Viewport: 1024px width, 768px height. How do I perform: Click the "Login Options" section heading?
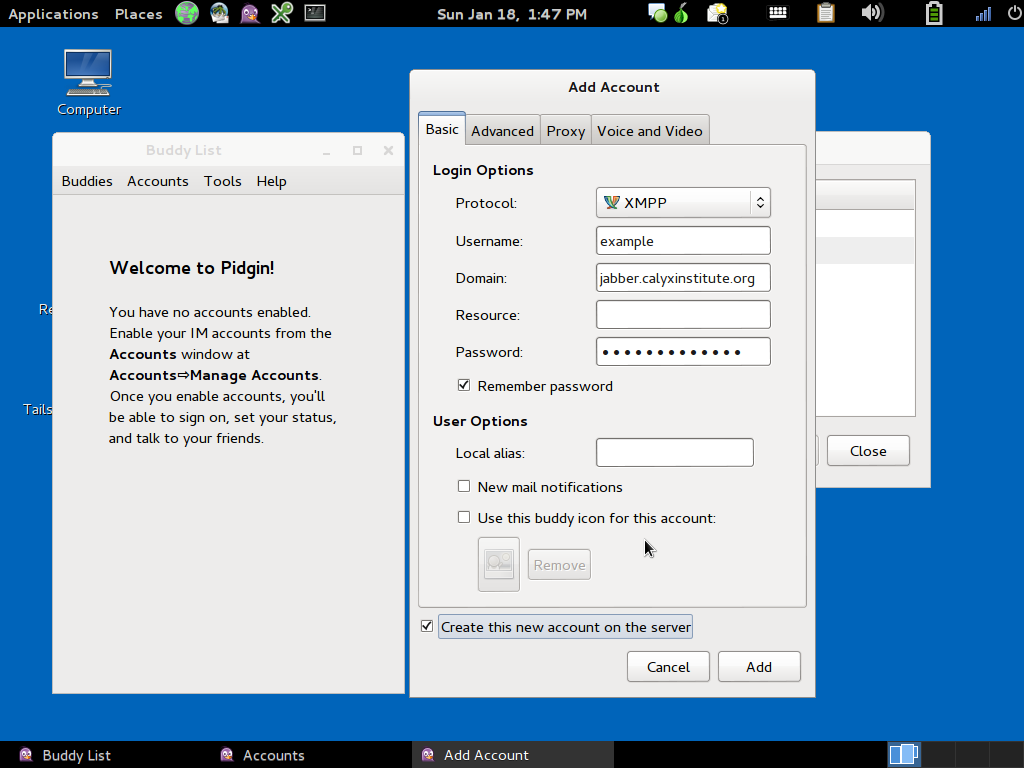pos(483,170)
